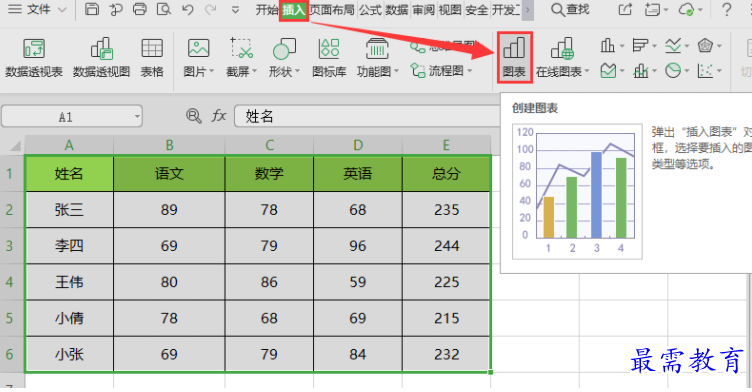Insert a 数据透视表 pivot table
The height and width of the screenshot is (392, 752).
[x=34, y=58]
